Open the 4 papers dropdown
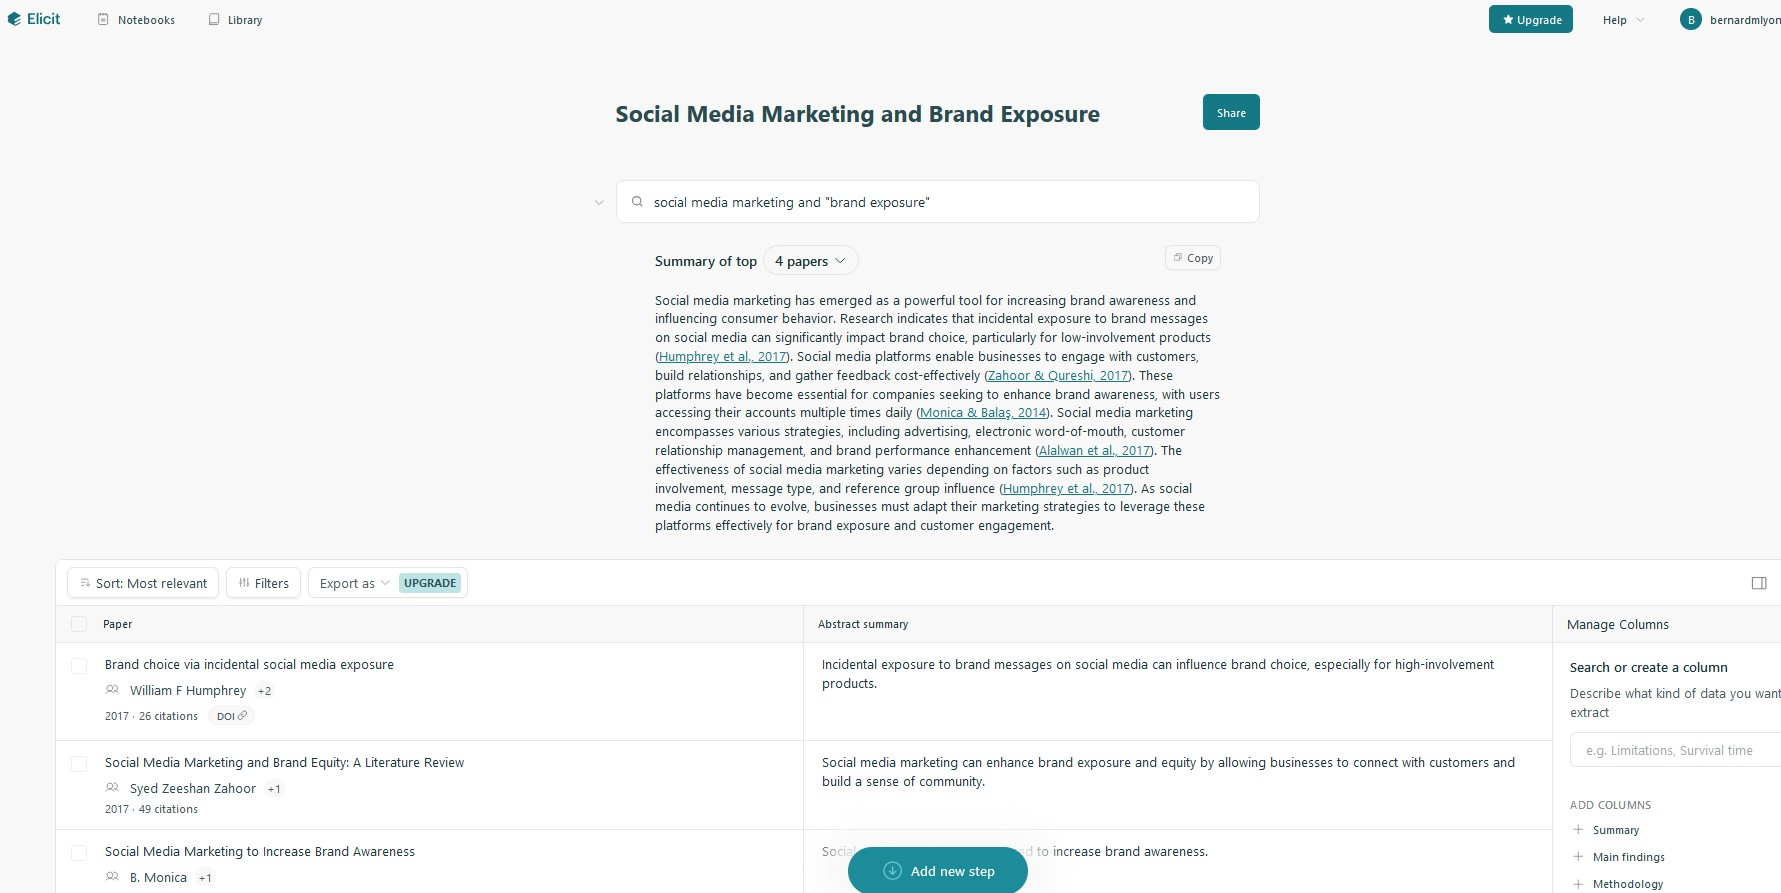 [810, 261]
